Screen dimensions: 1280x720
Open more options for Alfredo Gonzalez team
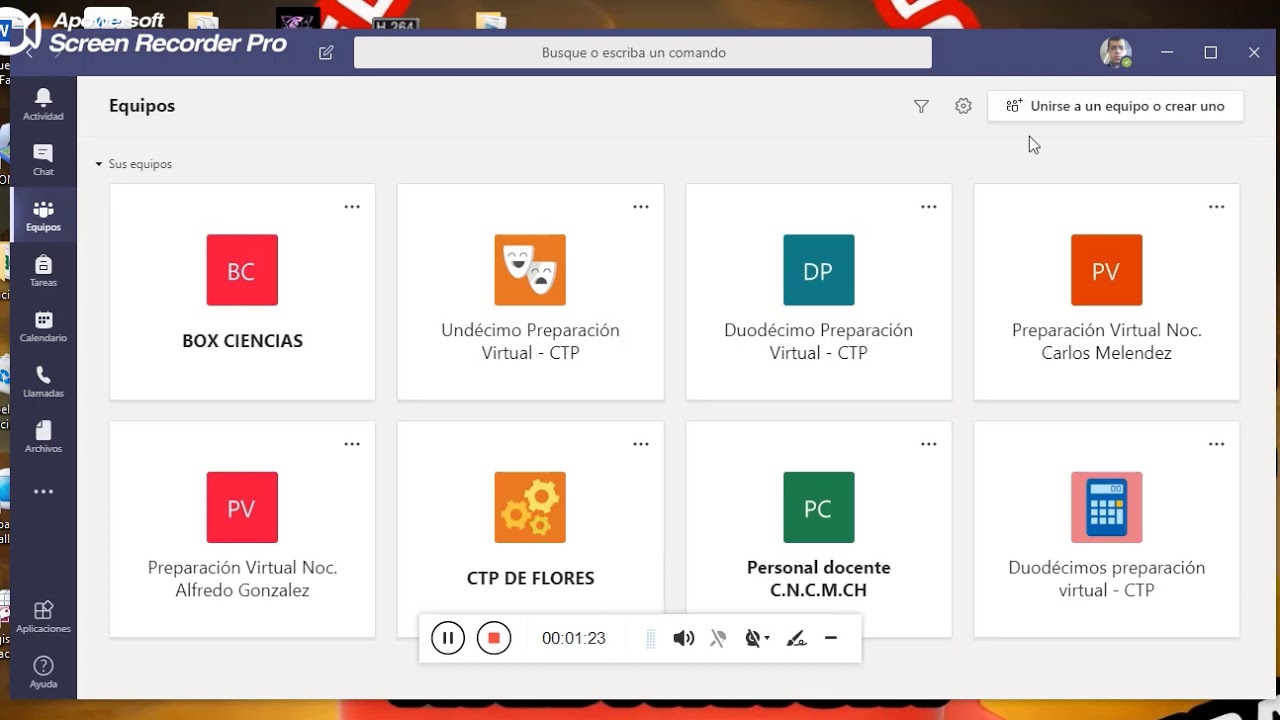pos(352,444)
